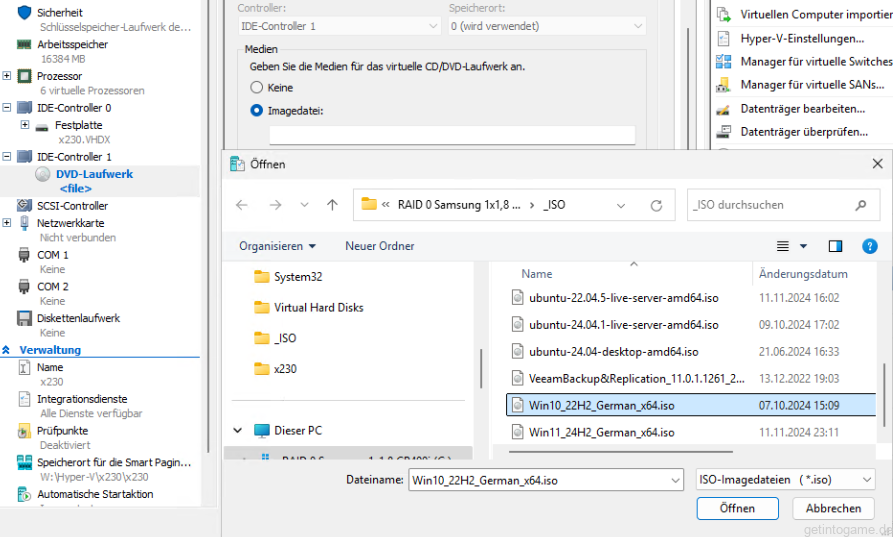This screenshot has height=537, width=893.
Task: Select the Keine radio button
Action: pos(257,88)
